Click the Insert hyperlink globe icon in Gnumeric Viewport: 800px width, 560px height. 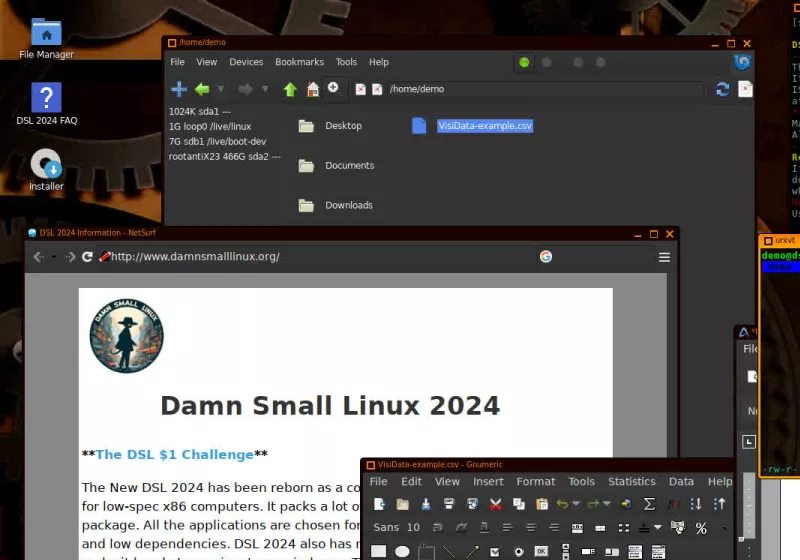pyautogui.click(x=626, y=504)
